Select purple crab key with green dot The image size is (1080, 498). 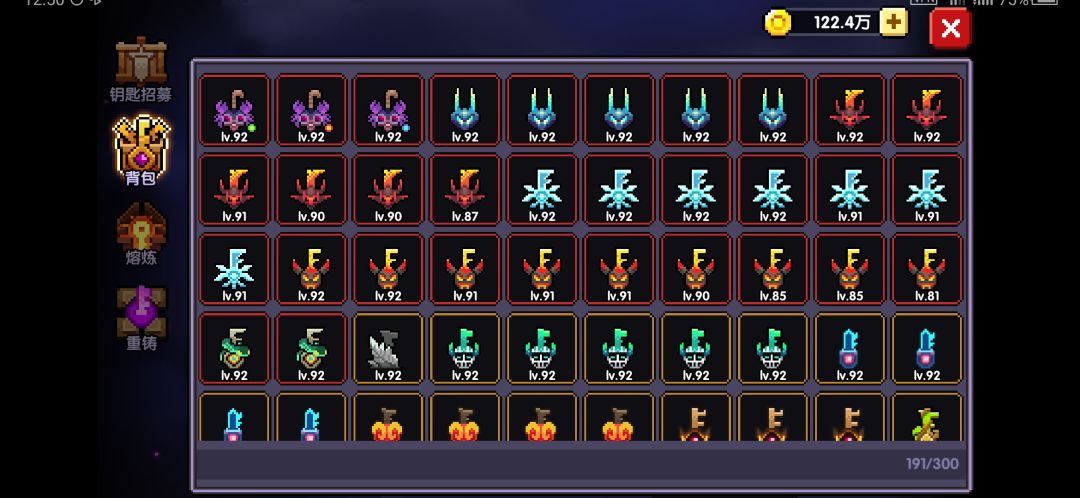coord(234,110)
